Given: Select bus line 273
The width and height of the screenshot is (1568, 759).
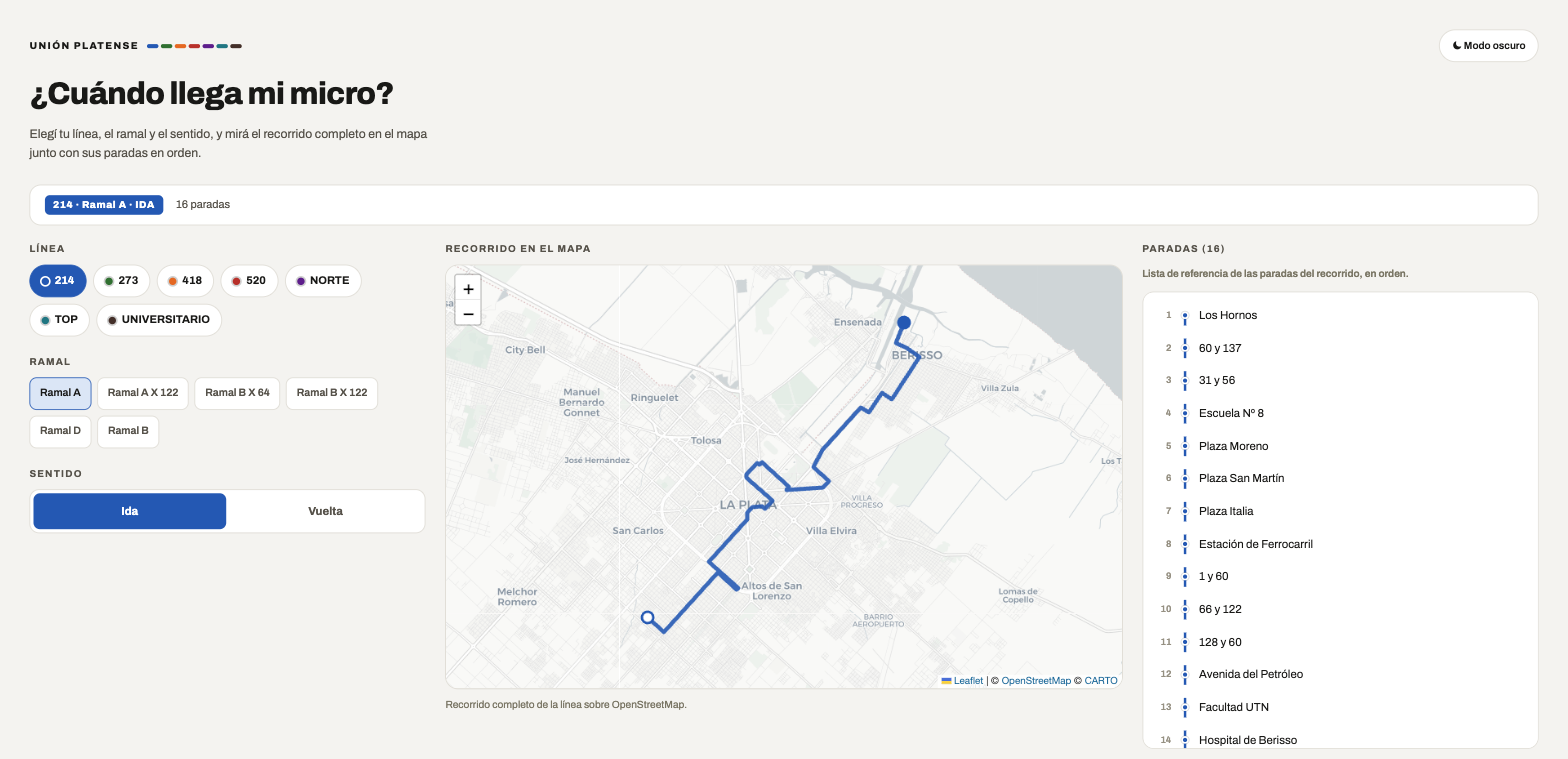Looking at the screenshot, I should coord(122,281).
